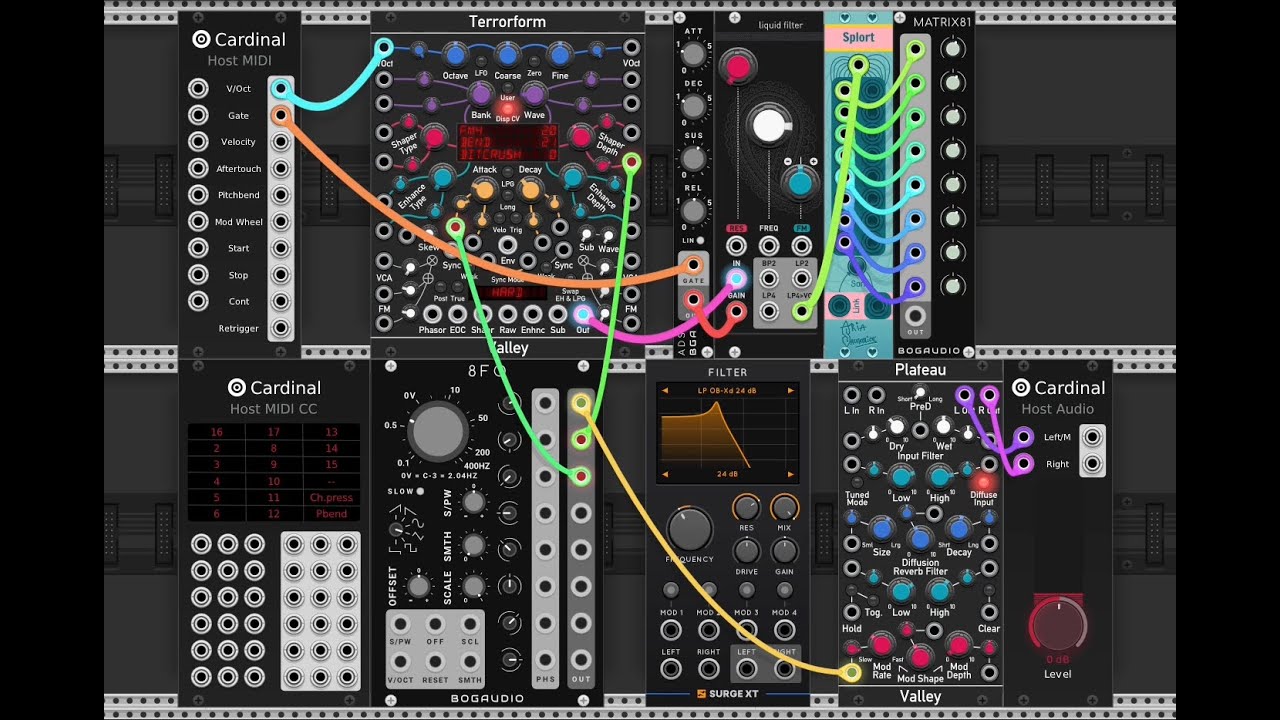The height and width of the screenshot is (720, 1280).
Task: Toggle the LFO button on Terrorform
Action: 481,63
